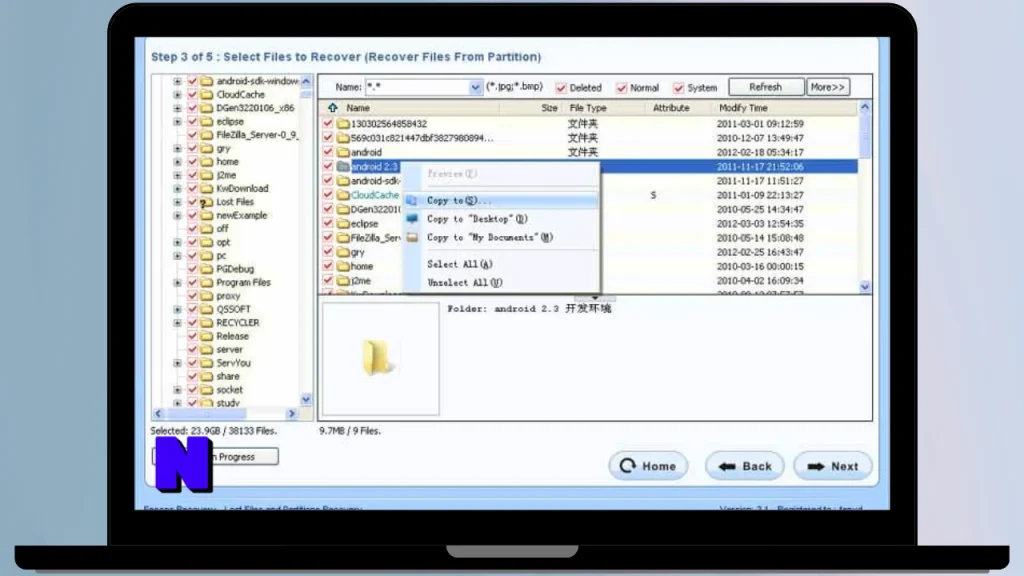Expand the newExample tree node
1024x576 pixels.
178,216
